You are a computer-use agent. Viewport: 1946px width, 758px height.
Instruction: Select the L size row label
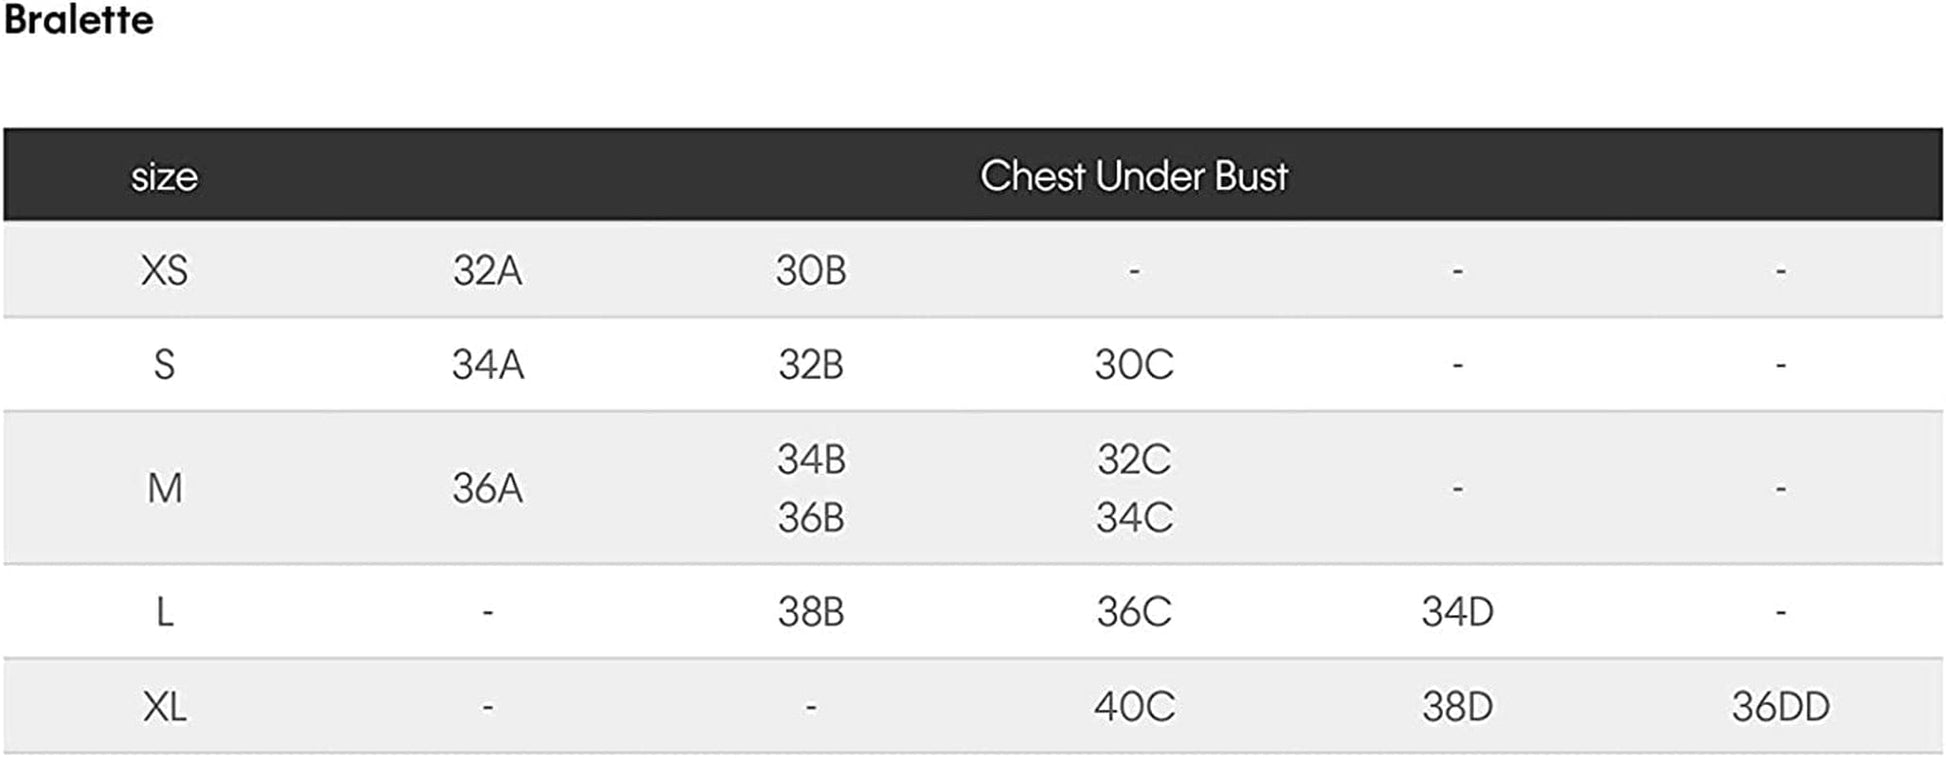(x=165, y=611)
